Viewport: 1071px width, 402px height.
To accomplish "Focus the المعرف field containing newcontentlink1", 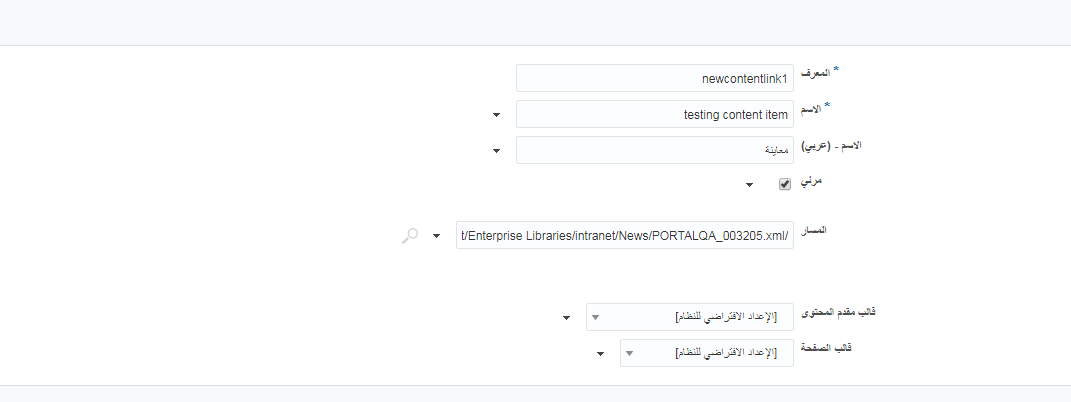I will [x=655, y=78].
